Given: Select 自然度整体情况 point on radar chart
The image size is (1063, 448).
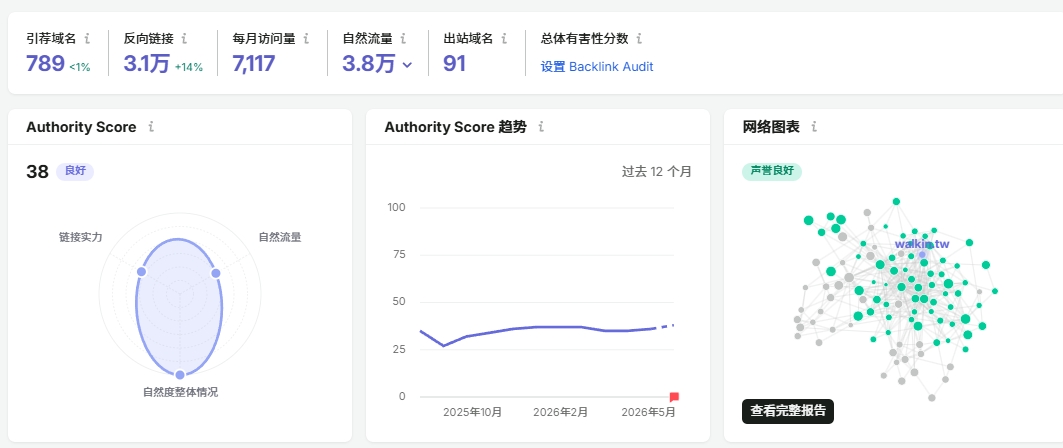Looking at the screenshot, I should [180, 375].
